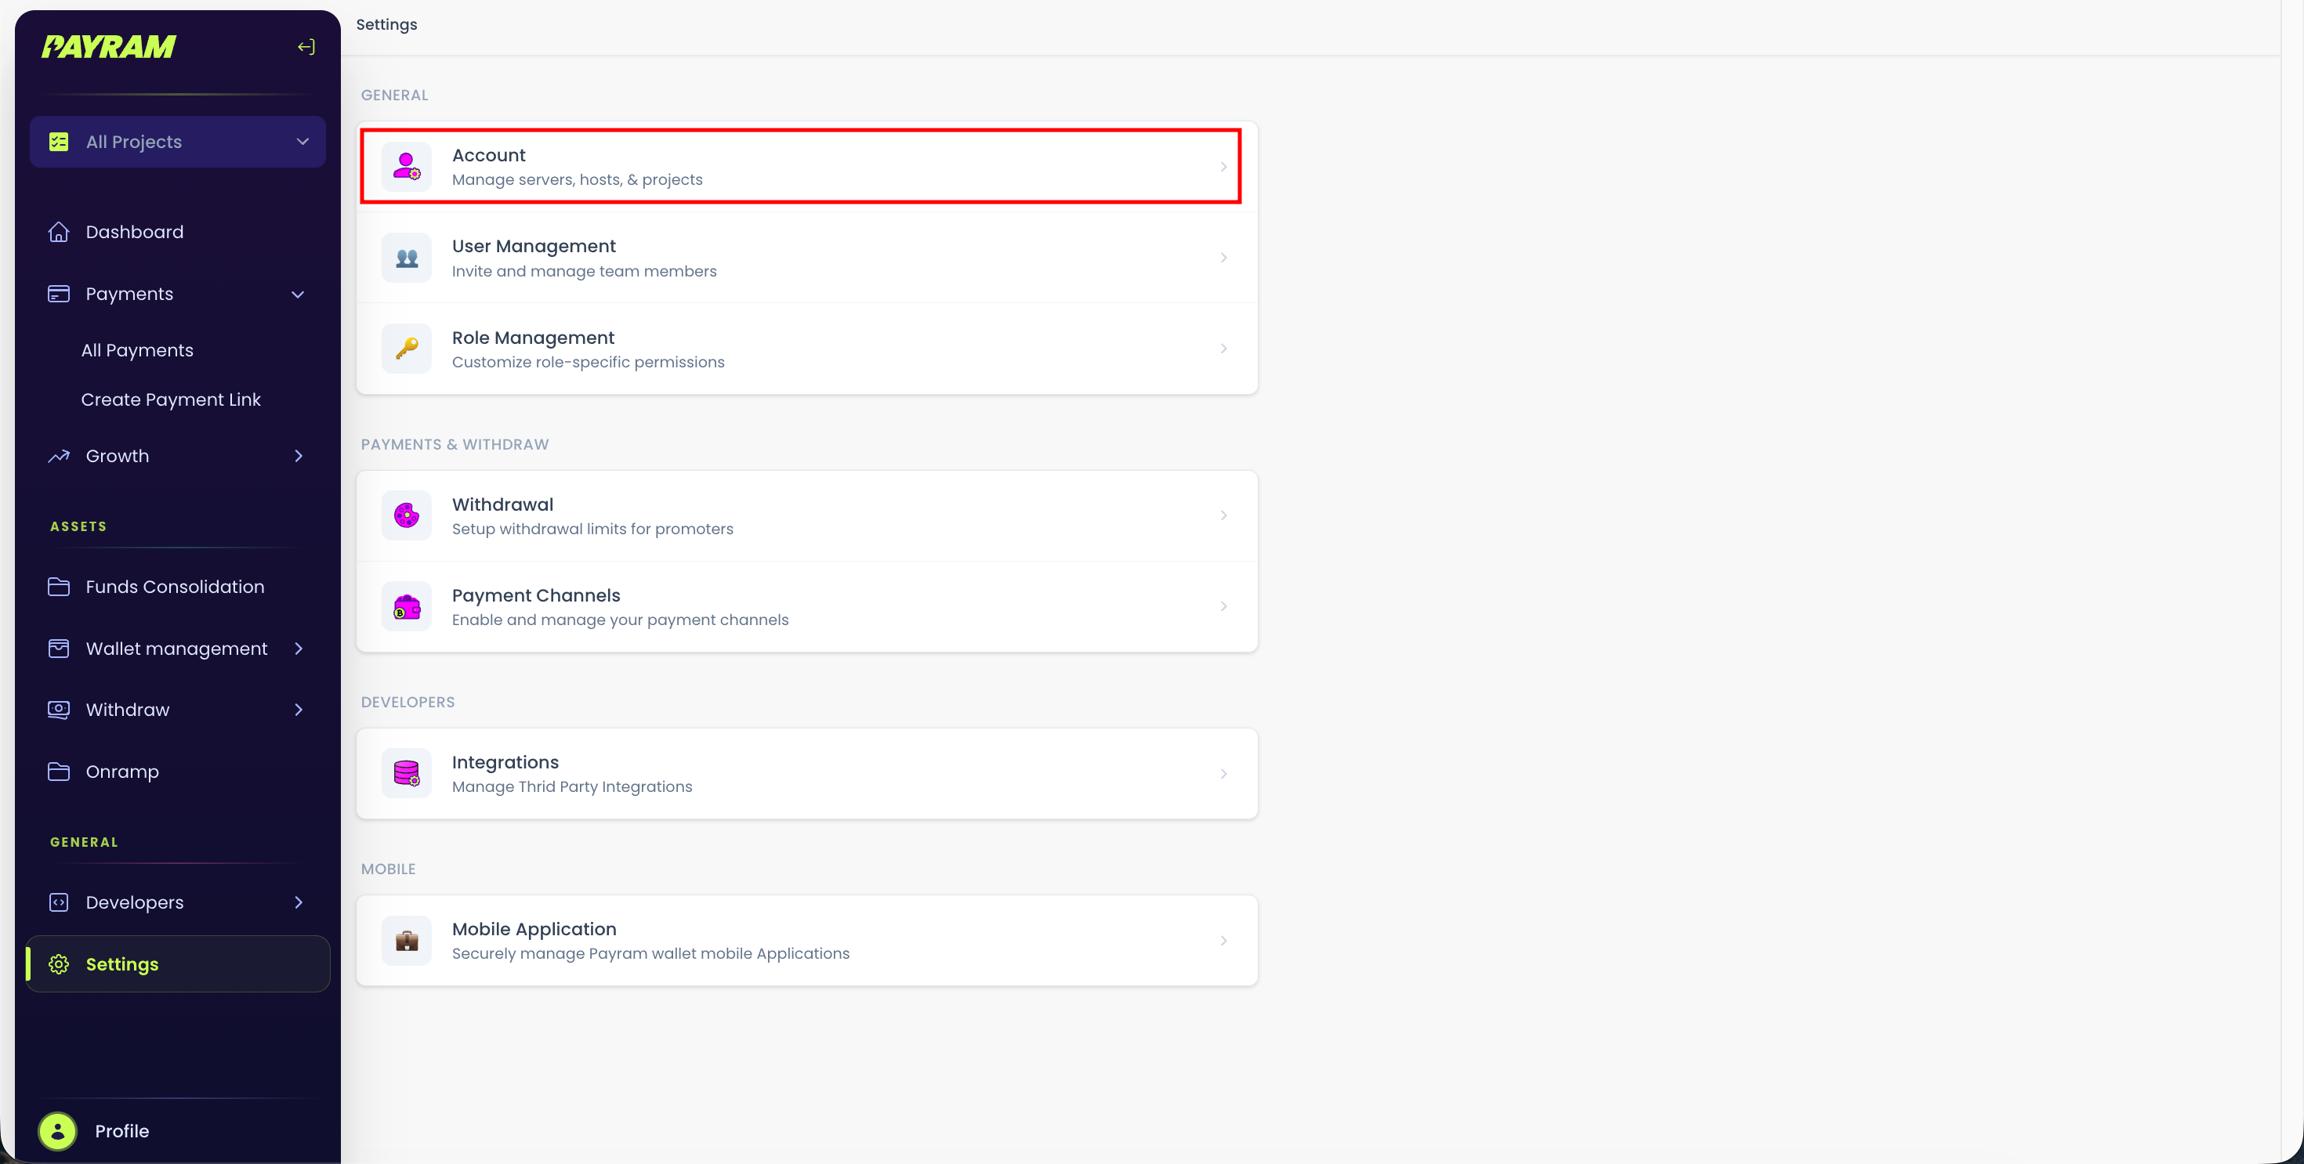The height and width of the screenshot is (1164, 2304).
Task: Open the All Payments link
Action: (137, 351)
